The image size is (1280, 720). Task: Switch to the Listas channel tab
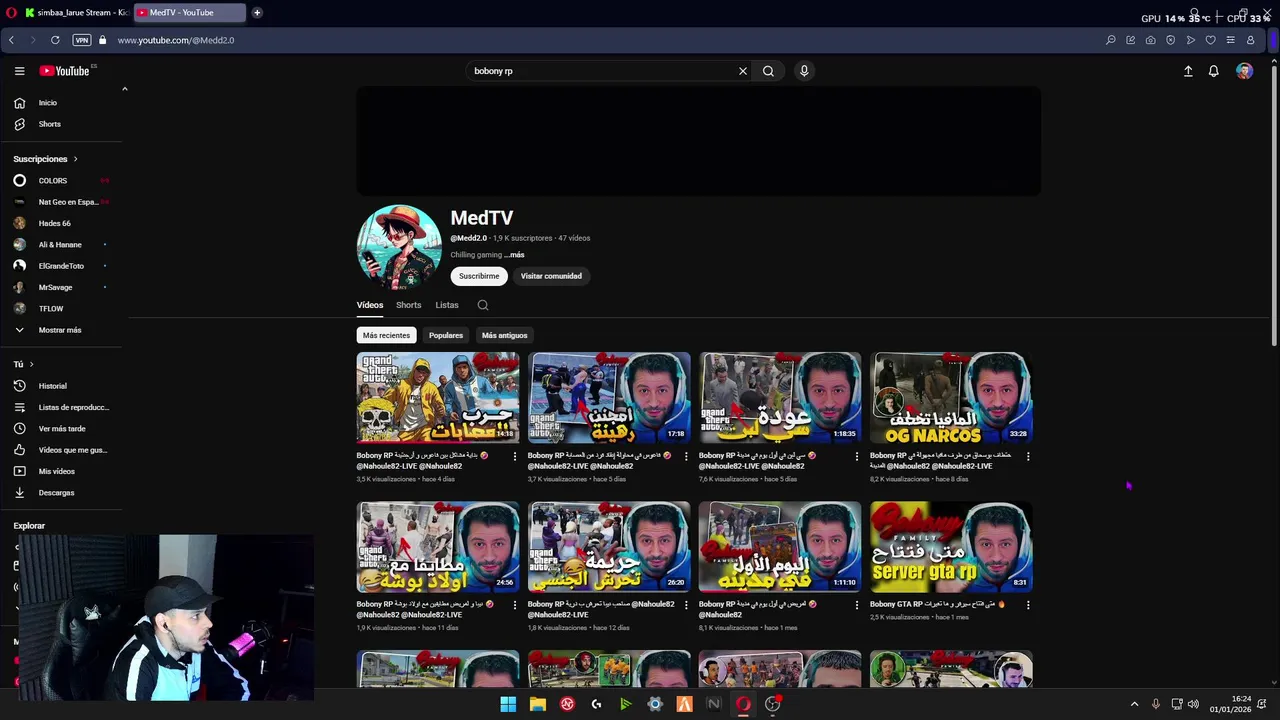tap(447, 305)
